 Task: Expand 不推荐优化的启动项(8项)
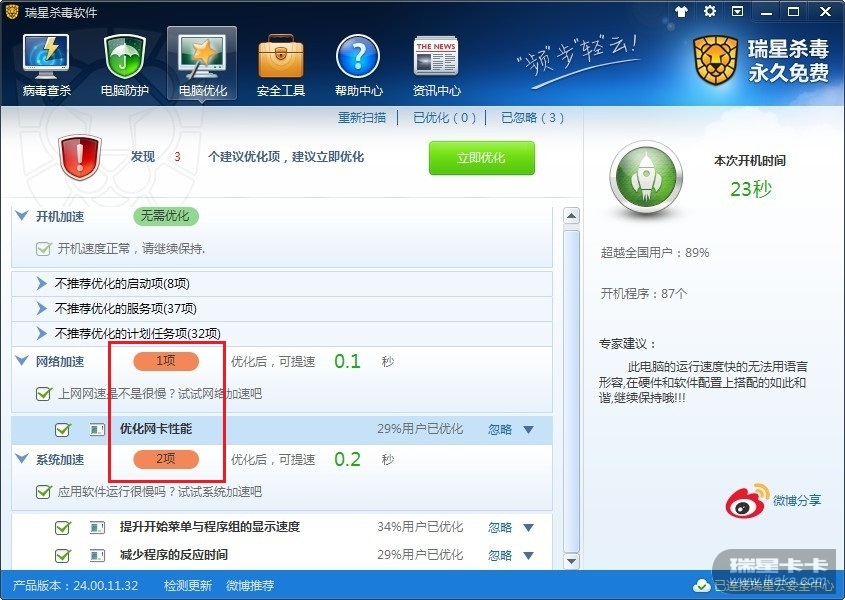[x=41, y=284]
